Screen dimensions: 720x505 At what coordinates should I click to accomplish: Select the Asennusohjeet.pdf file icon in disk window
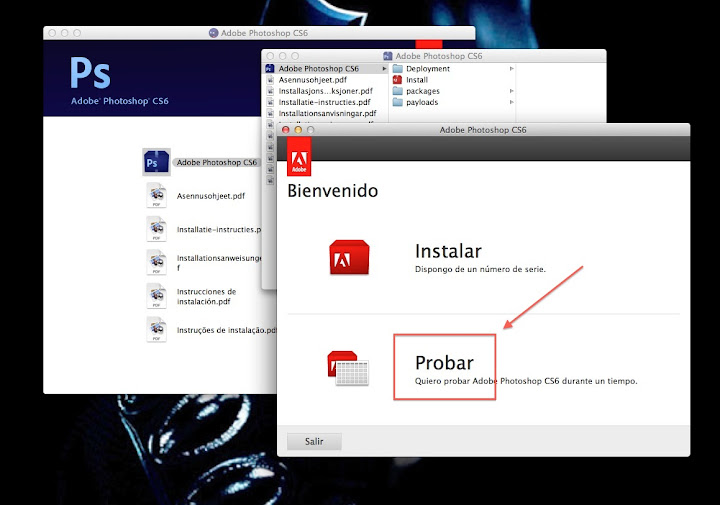pos(157,195)
